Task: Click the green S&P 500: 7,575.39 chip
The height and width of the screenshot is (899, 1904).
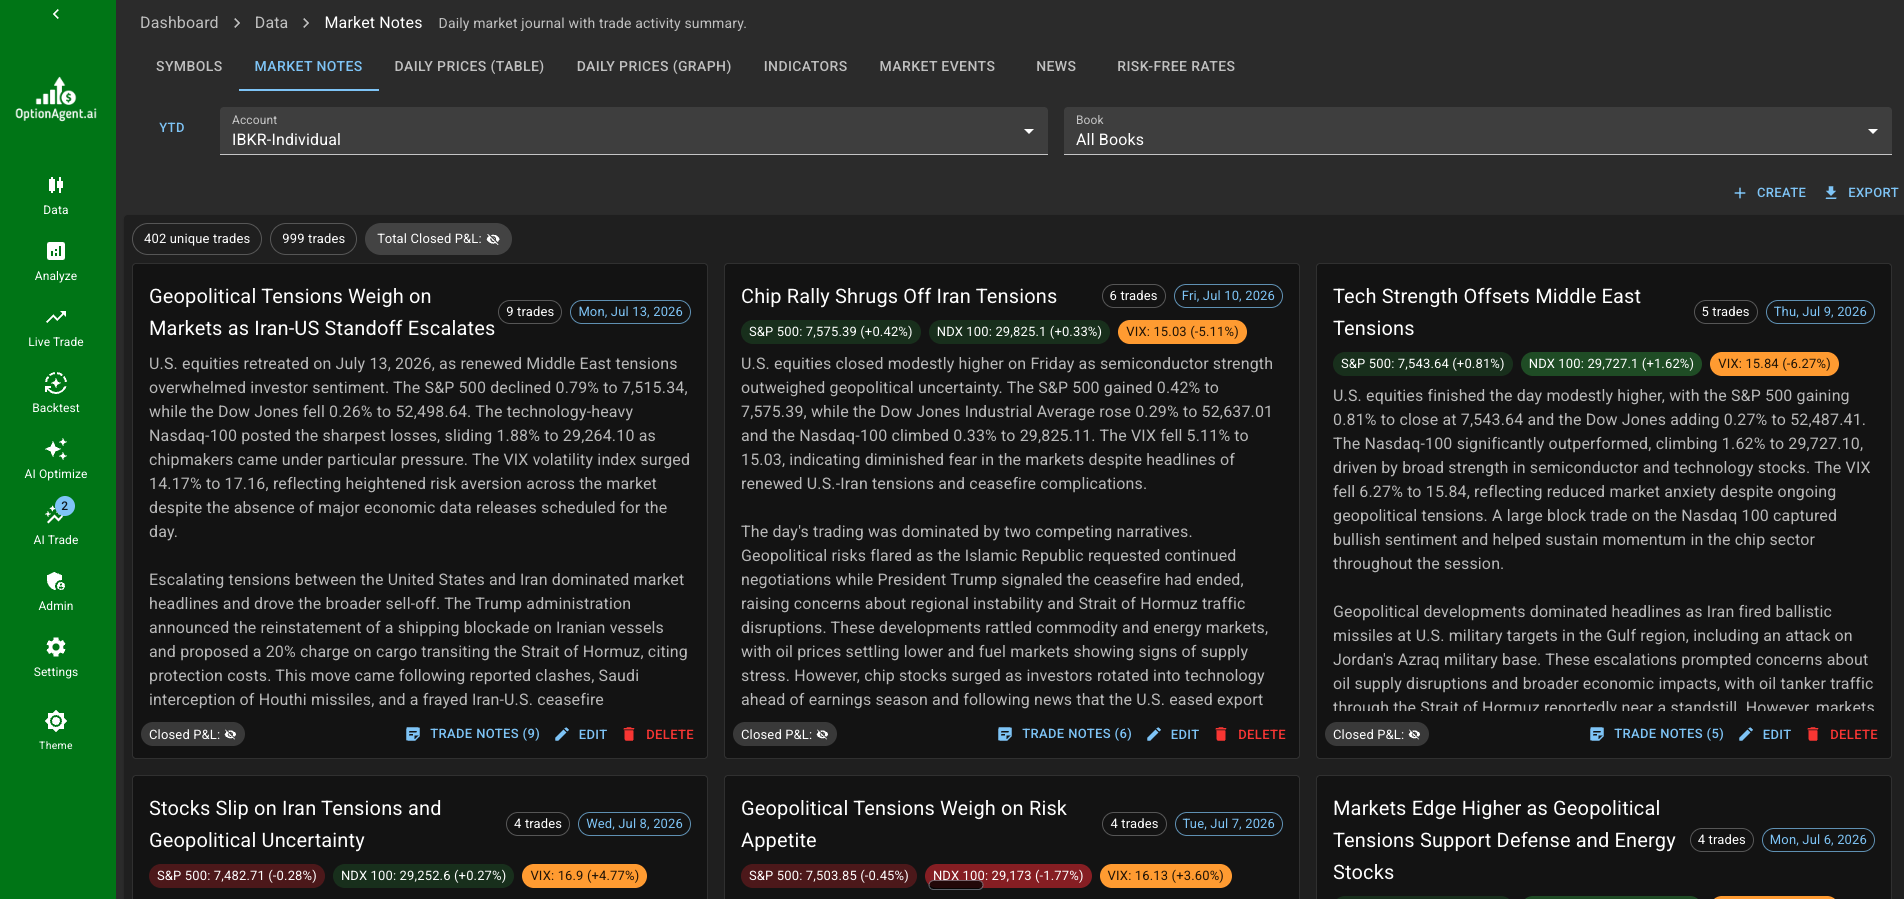Action: 831,332
